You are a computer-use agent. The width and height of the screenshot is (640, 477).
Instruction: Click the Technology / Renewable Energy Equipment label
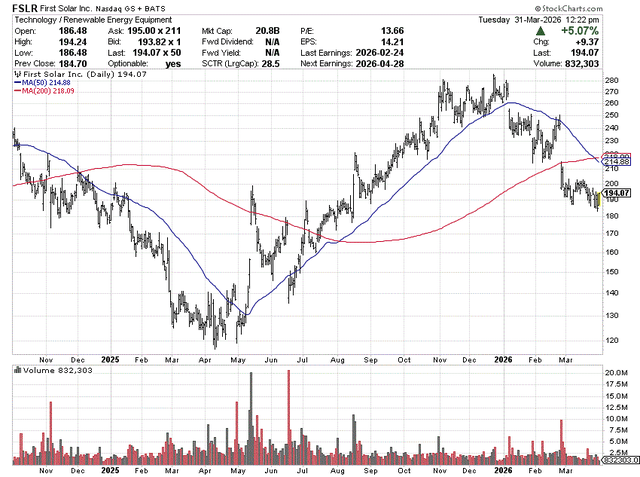93,20
